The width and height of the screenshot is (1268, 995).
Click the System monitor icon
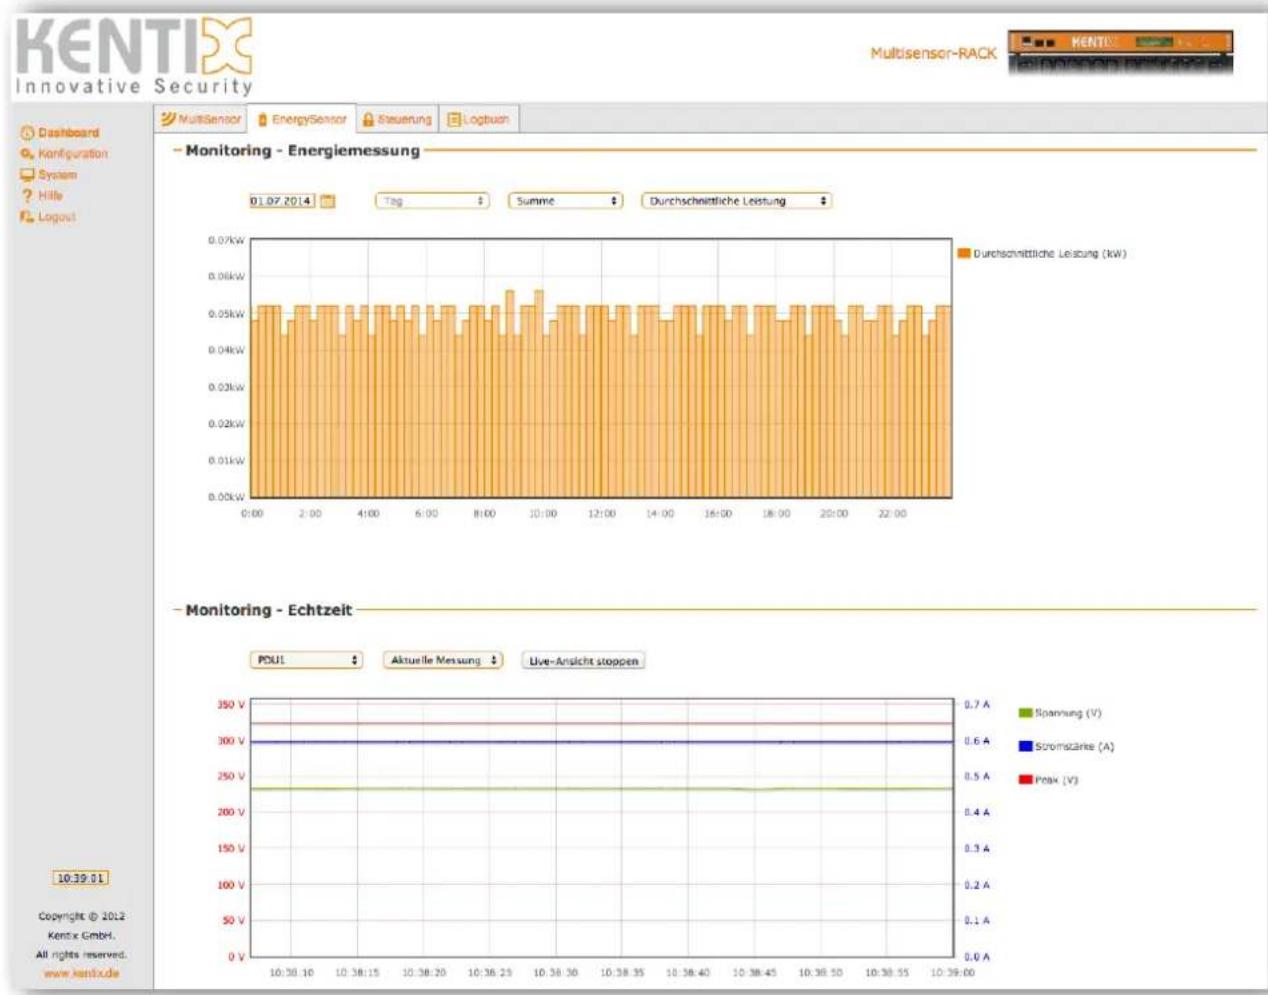click(27, 175)
